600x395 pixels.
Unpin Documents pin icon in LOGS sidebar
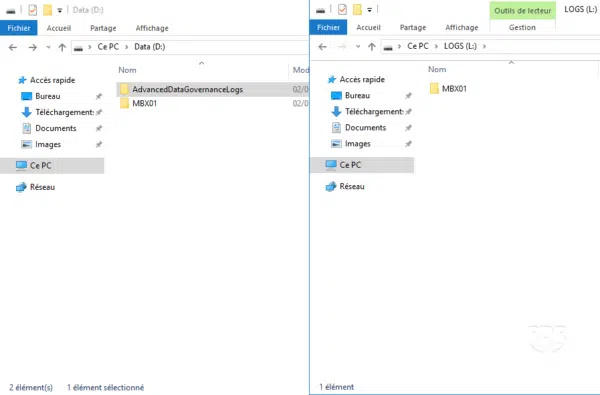[408, 127]
